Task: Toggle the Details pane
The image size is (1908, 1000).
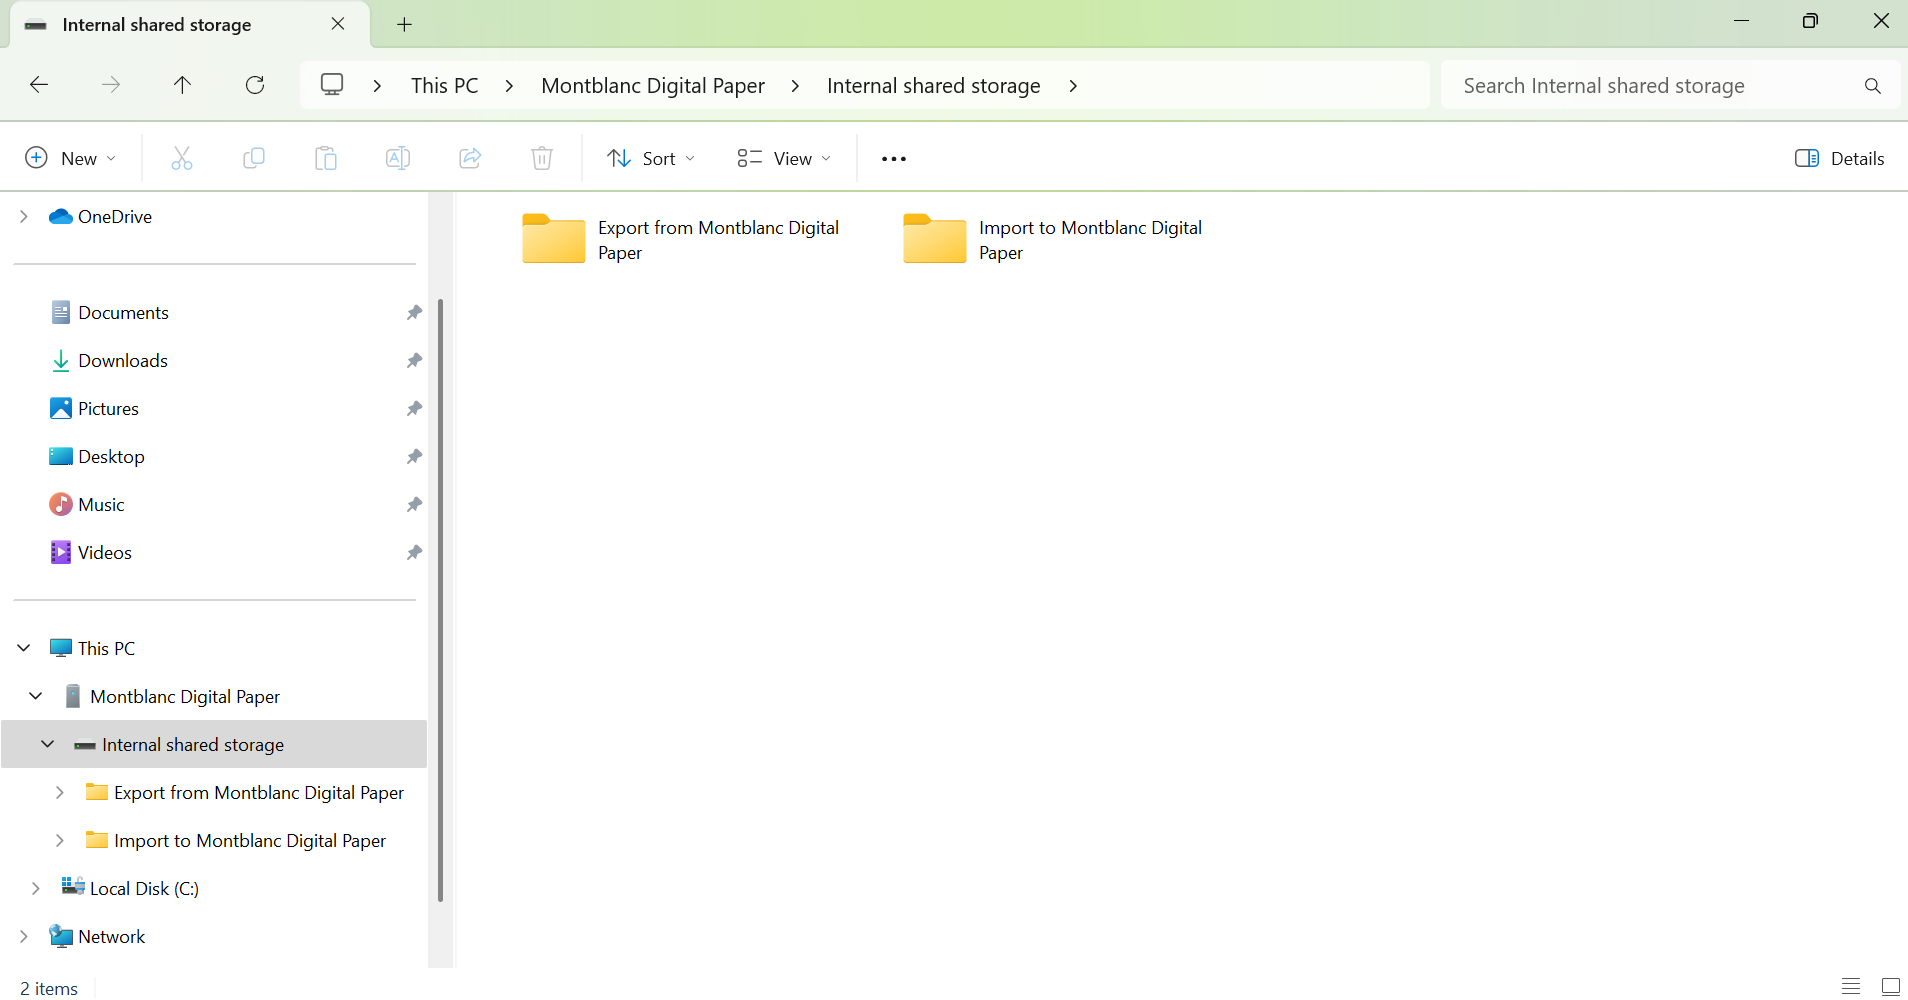Action: (1839, 158)
